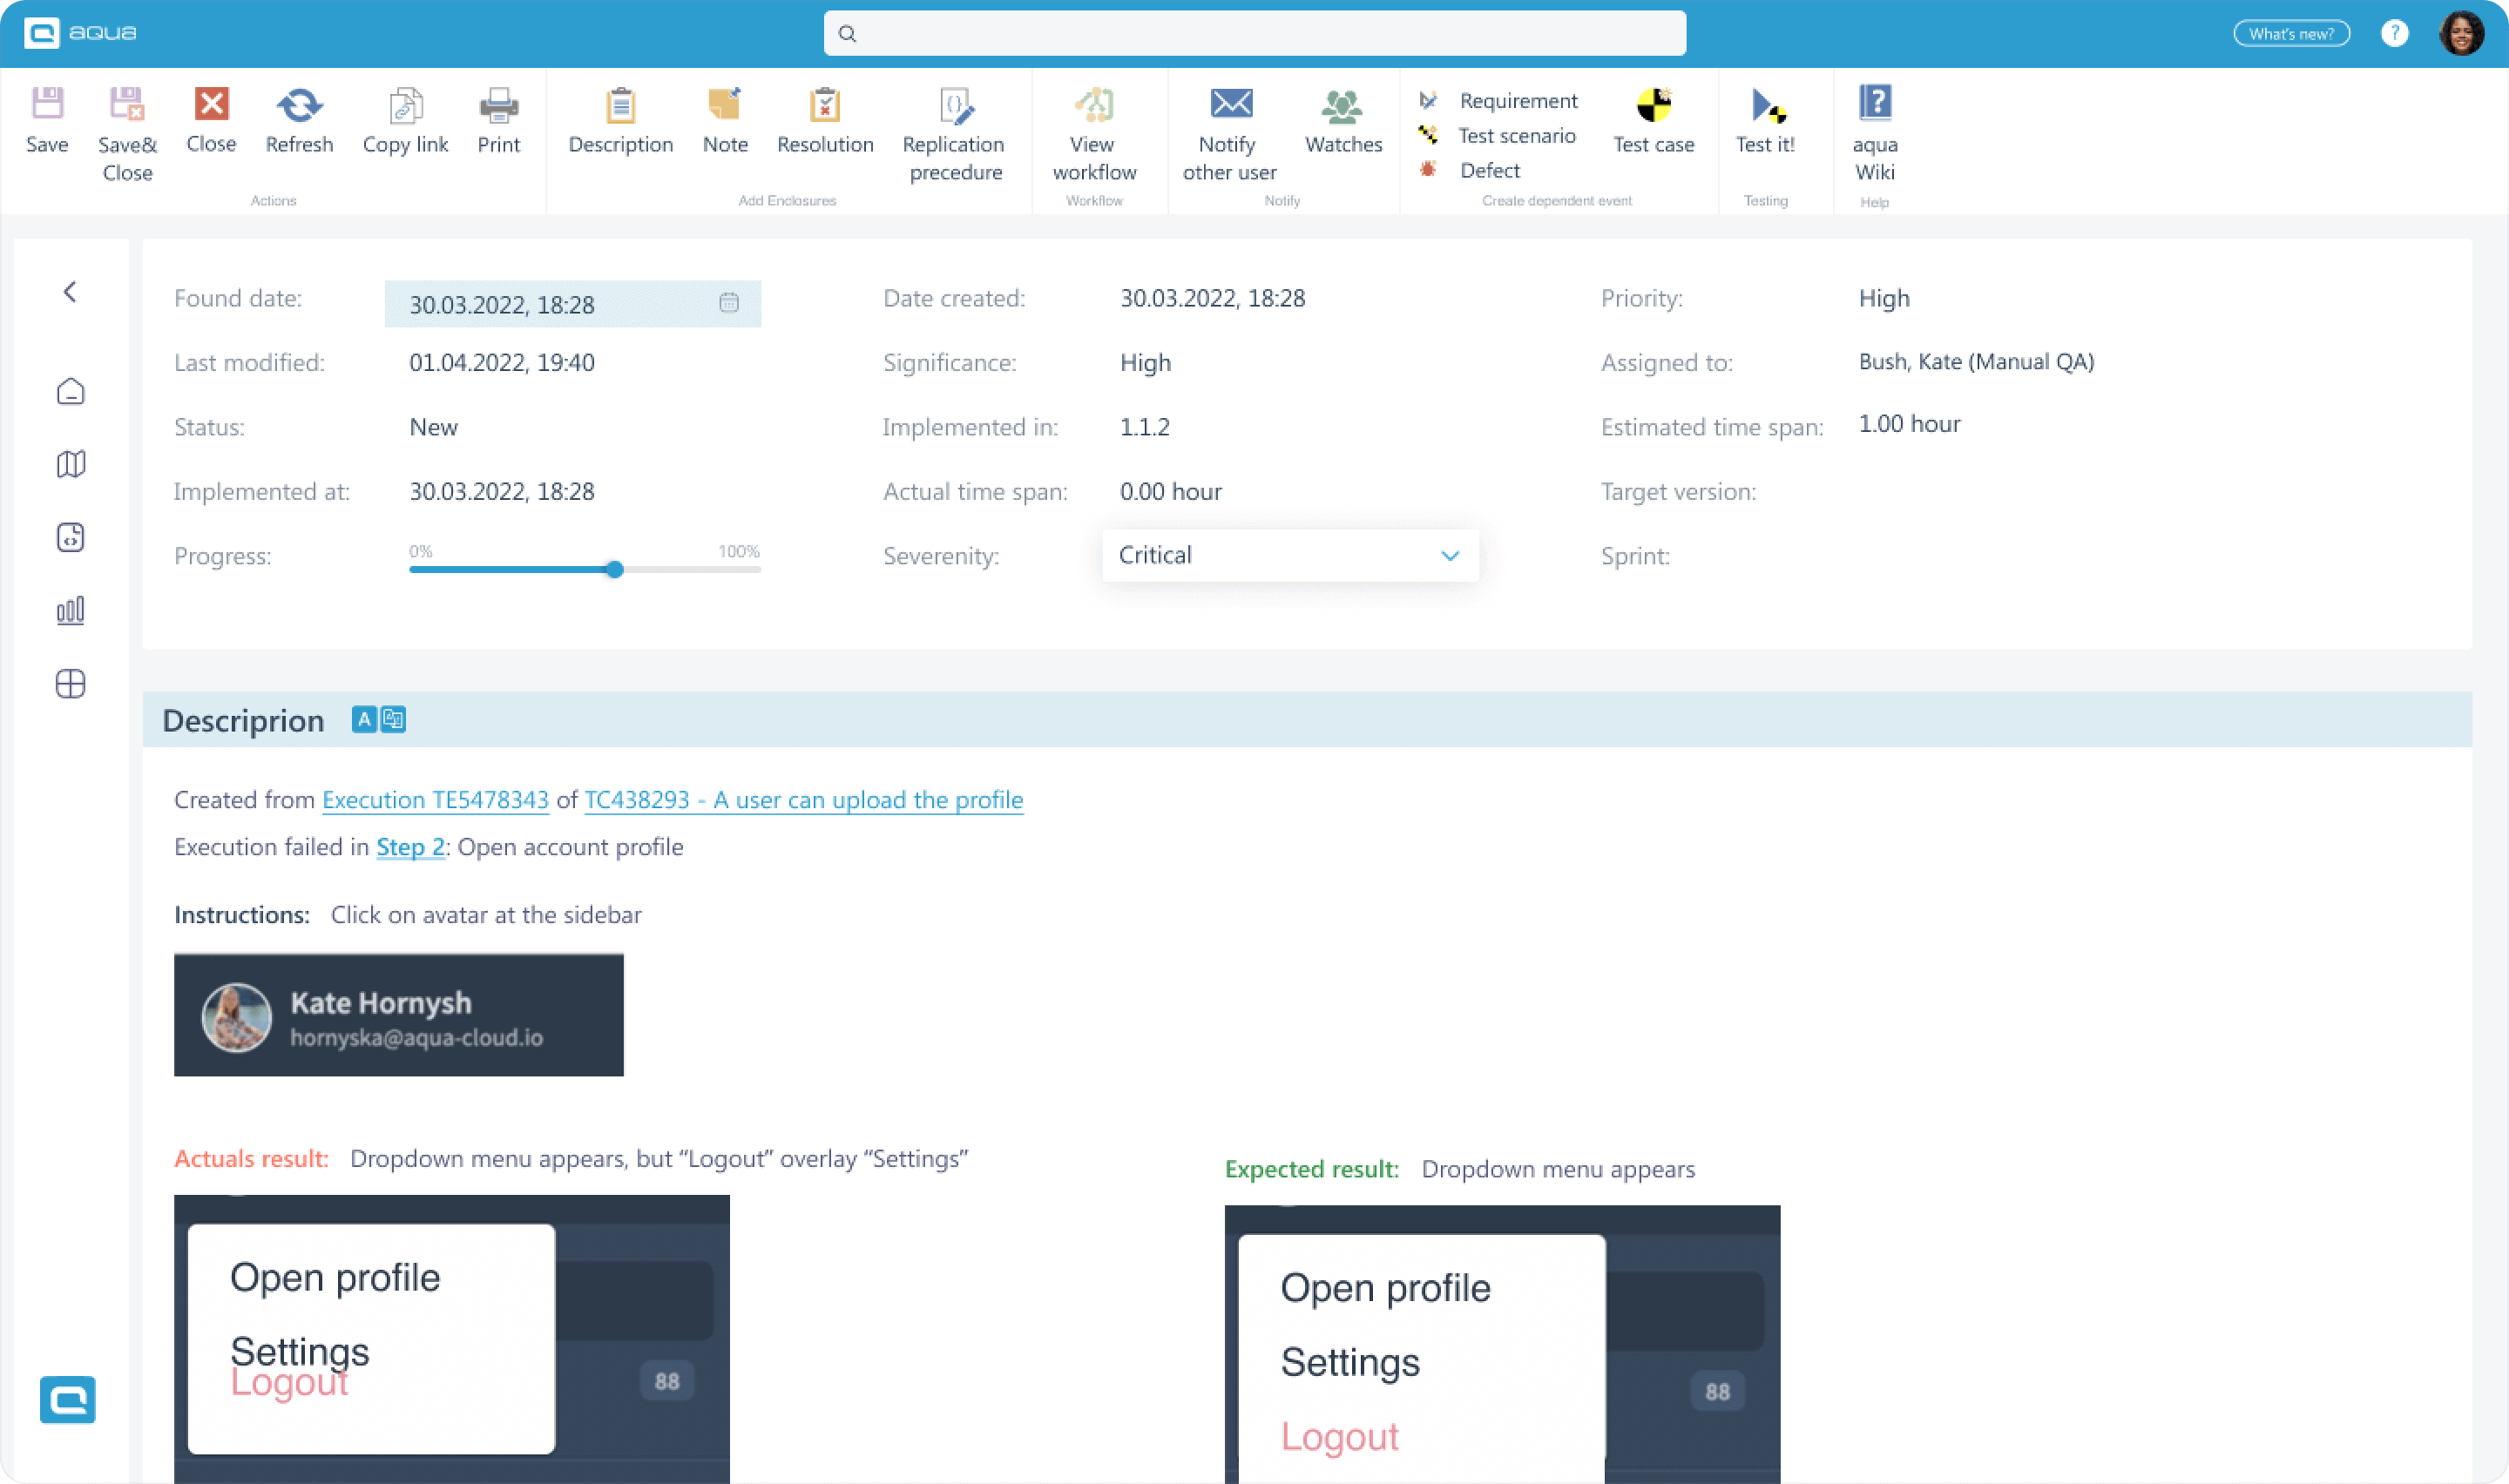Image resolution: width=2509 pixels, height=1484 pixels.
Task: Collapse the sidebar with back chevron
Action: 70,292
